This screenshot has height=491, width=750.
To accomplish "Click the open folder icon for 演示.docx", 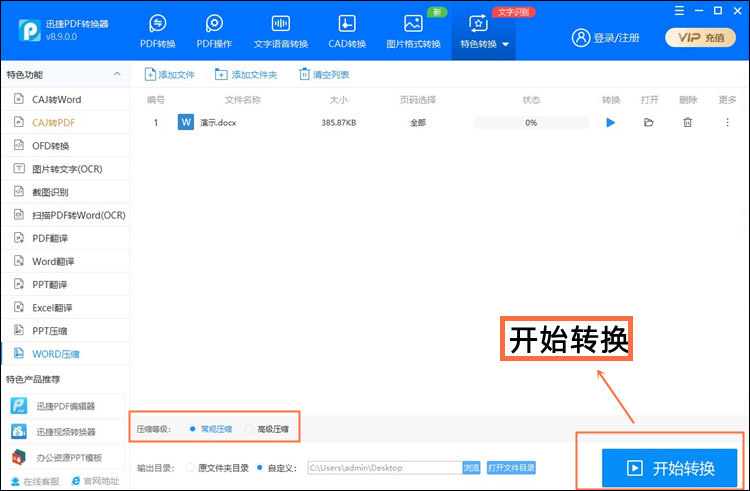I will click(x=649, y=123).
